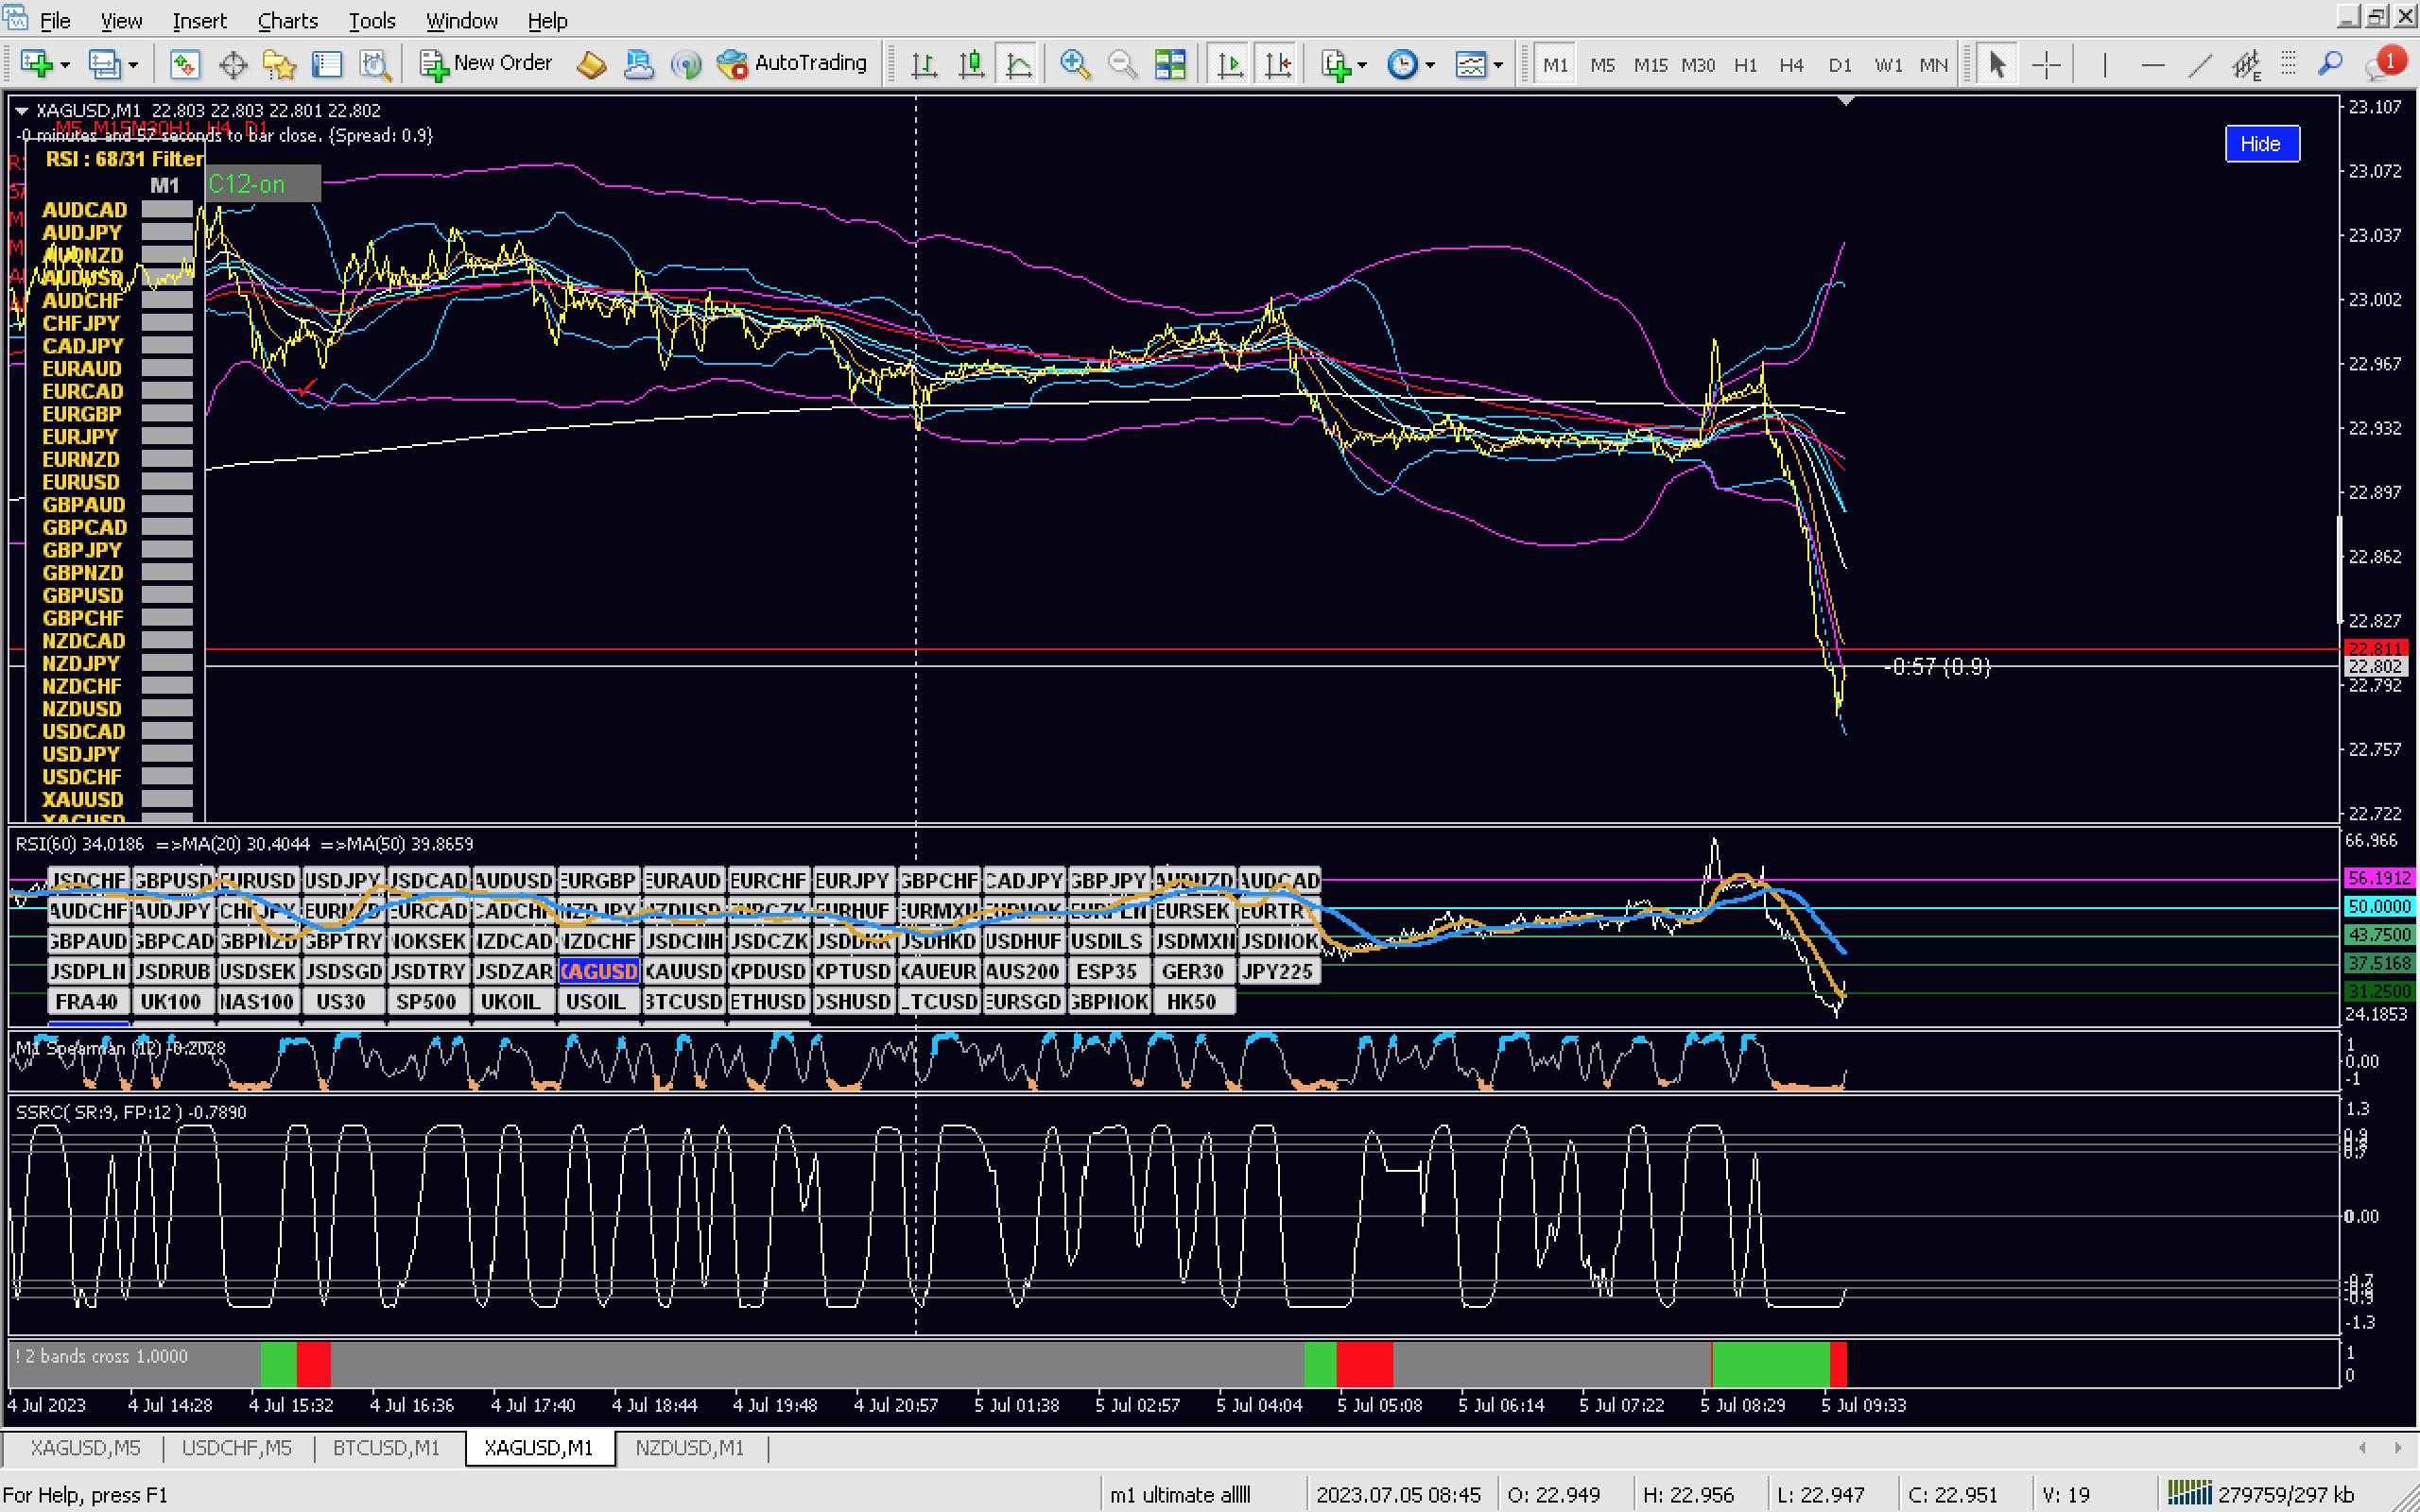Open the Strategy Tester icon
This screenshot has width=2420, height=1512.
coord(375,65)
